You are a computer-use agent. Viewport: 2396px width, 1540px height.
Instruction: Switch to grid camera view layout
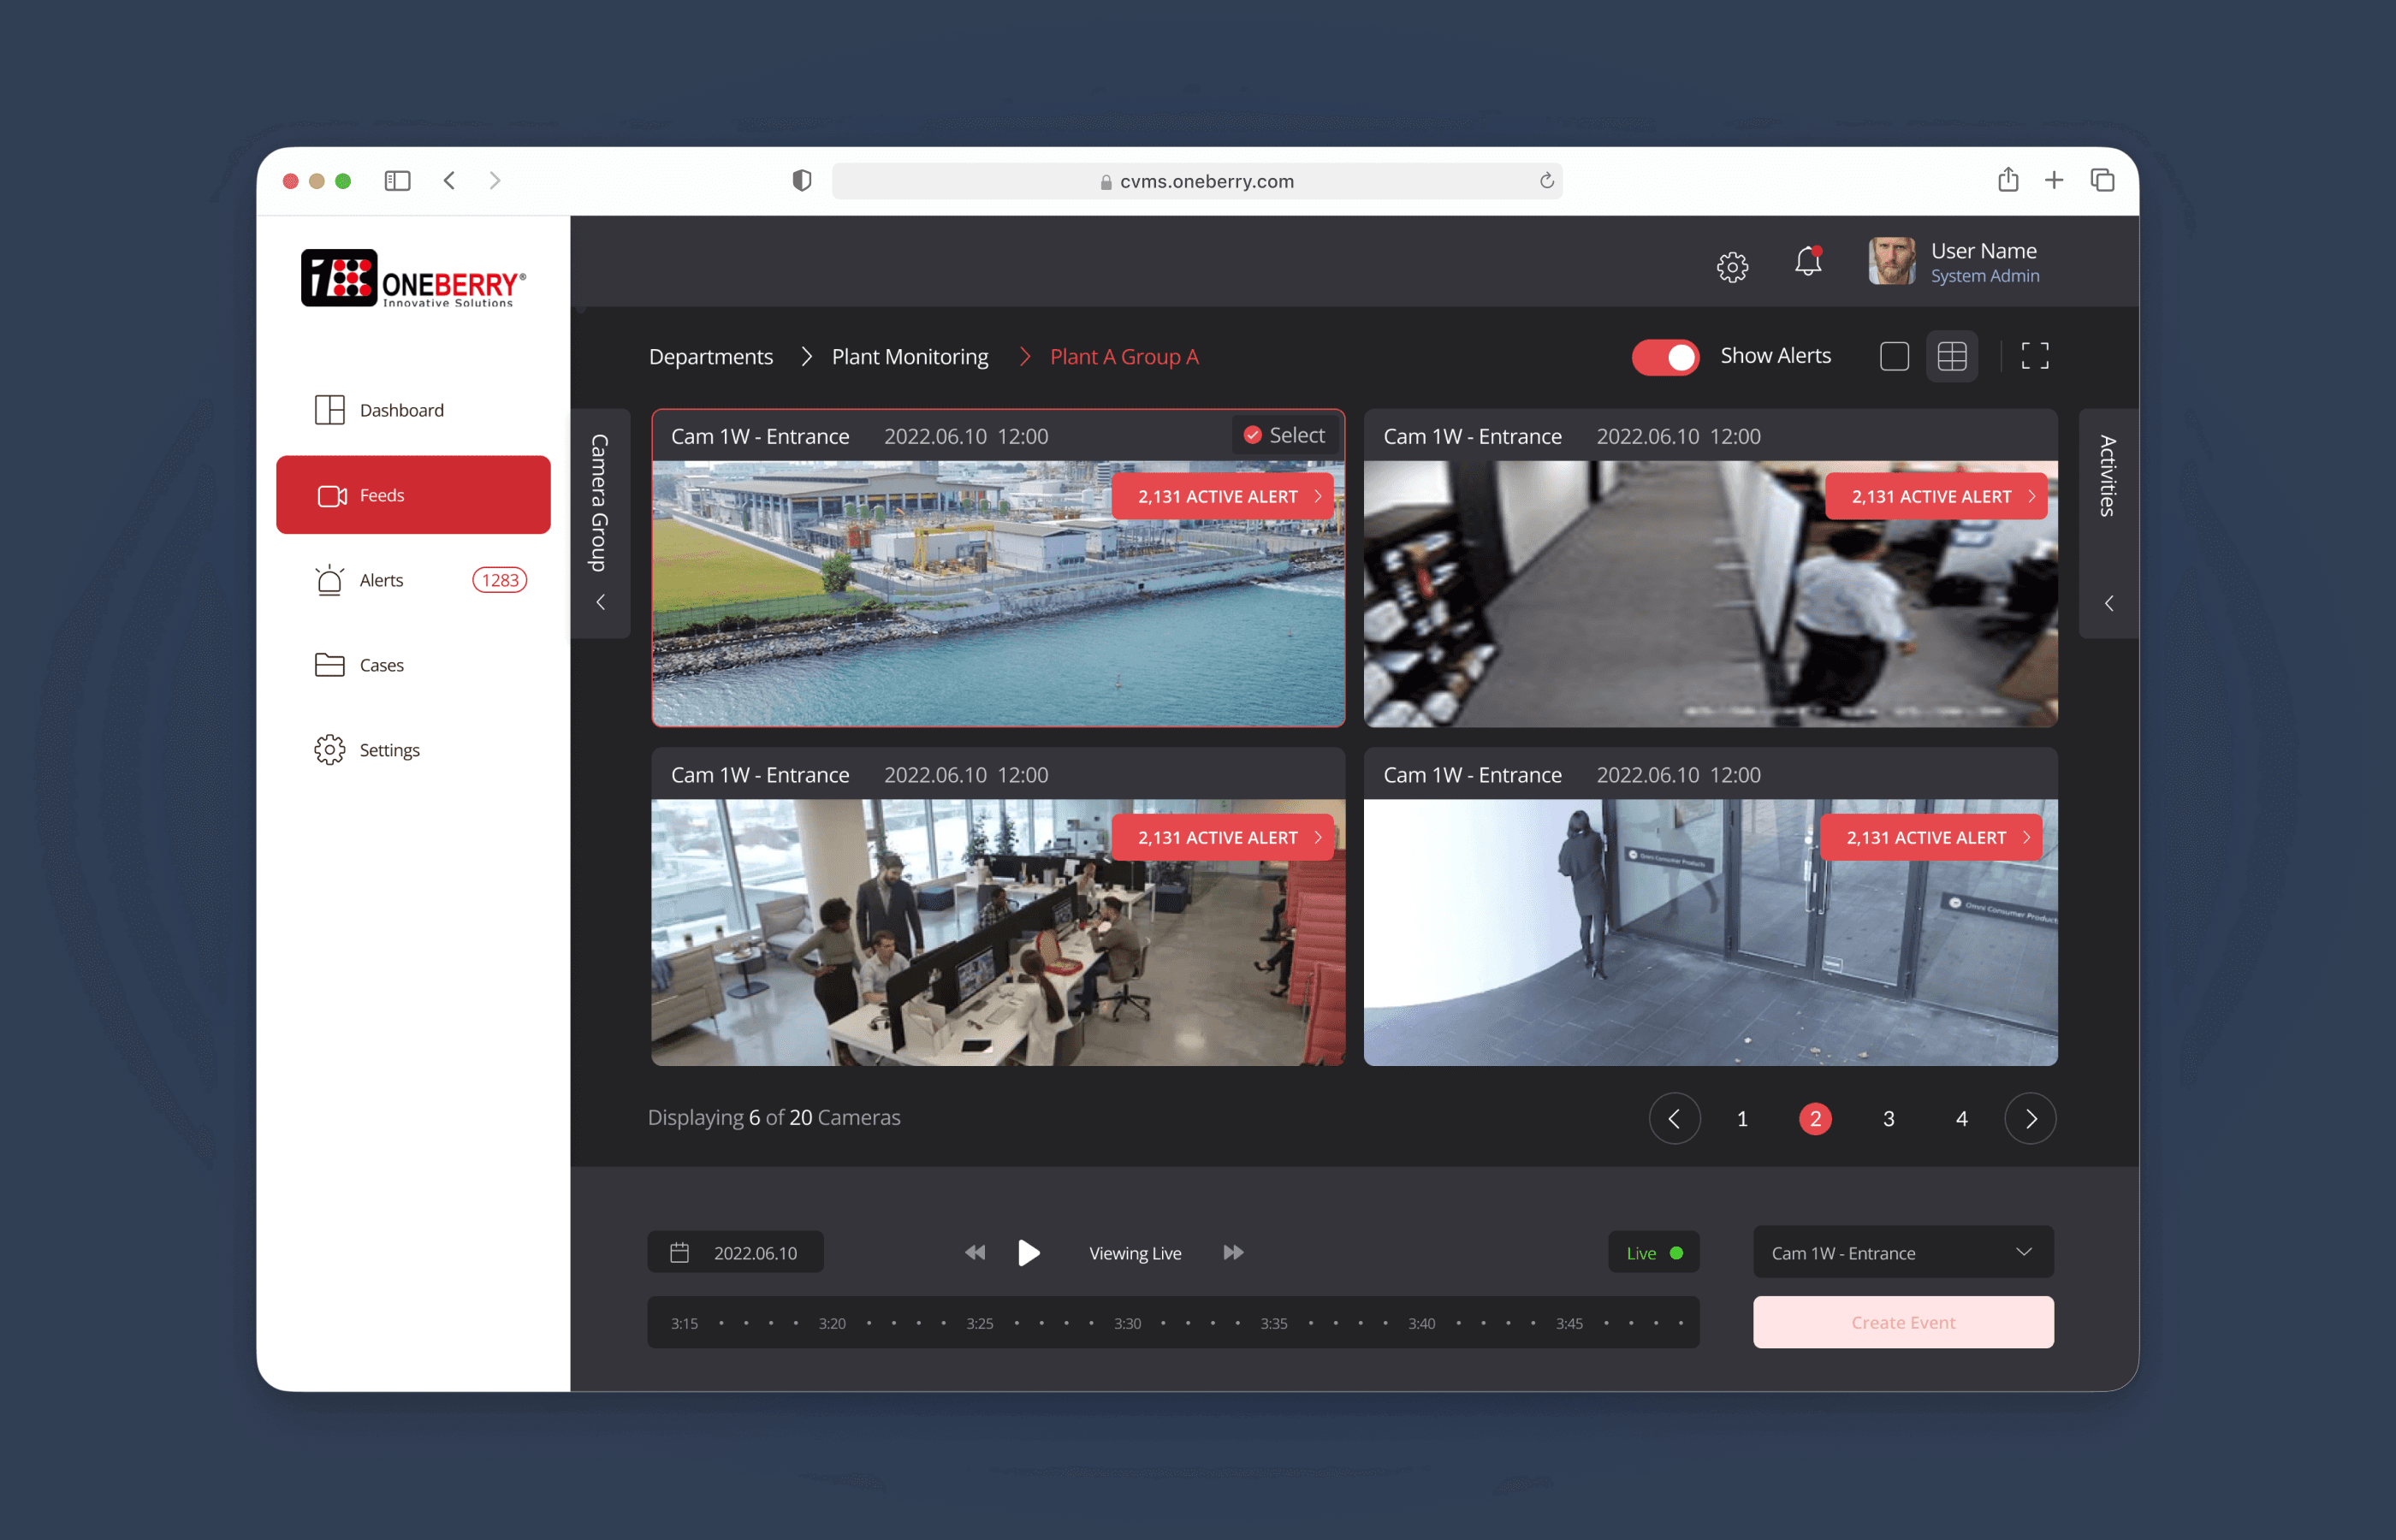(1952, 356)
